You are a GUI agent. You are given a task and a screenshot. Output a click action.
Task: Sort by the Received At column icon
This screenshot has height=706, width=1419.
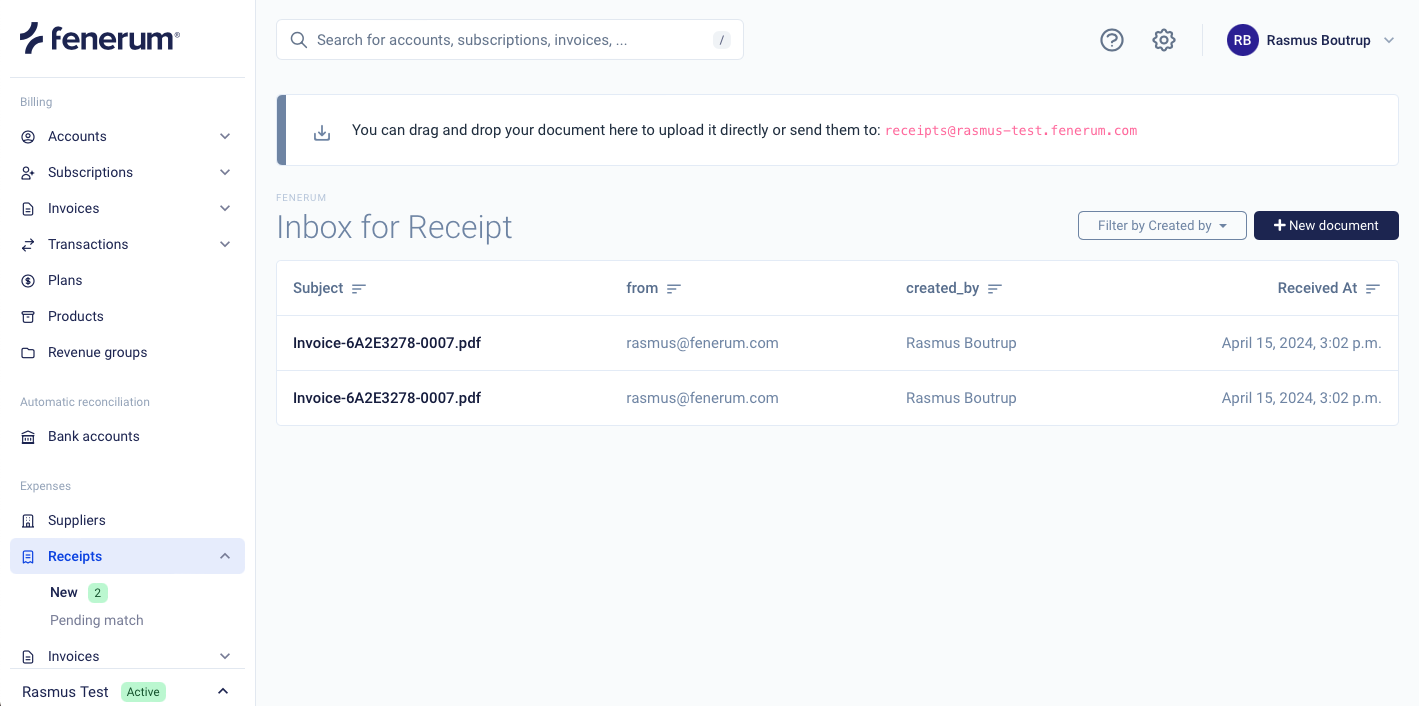(1373, 288)
